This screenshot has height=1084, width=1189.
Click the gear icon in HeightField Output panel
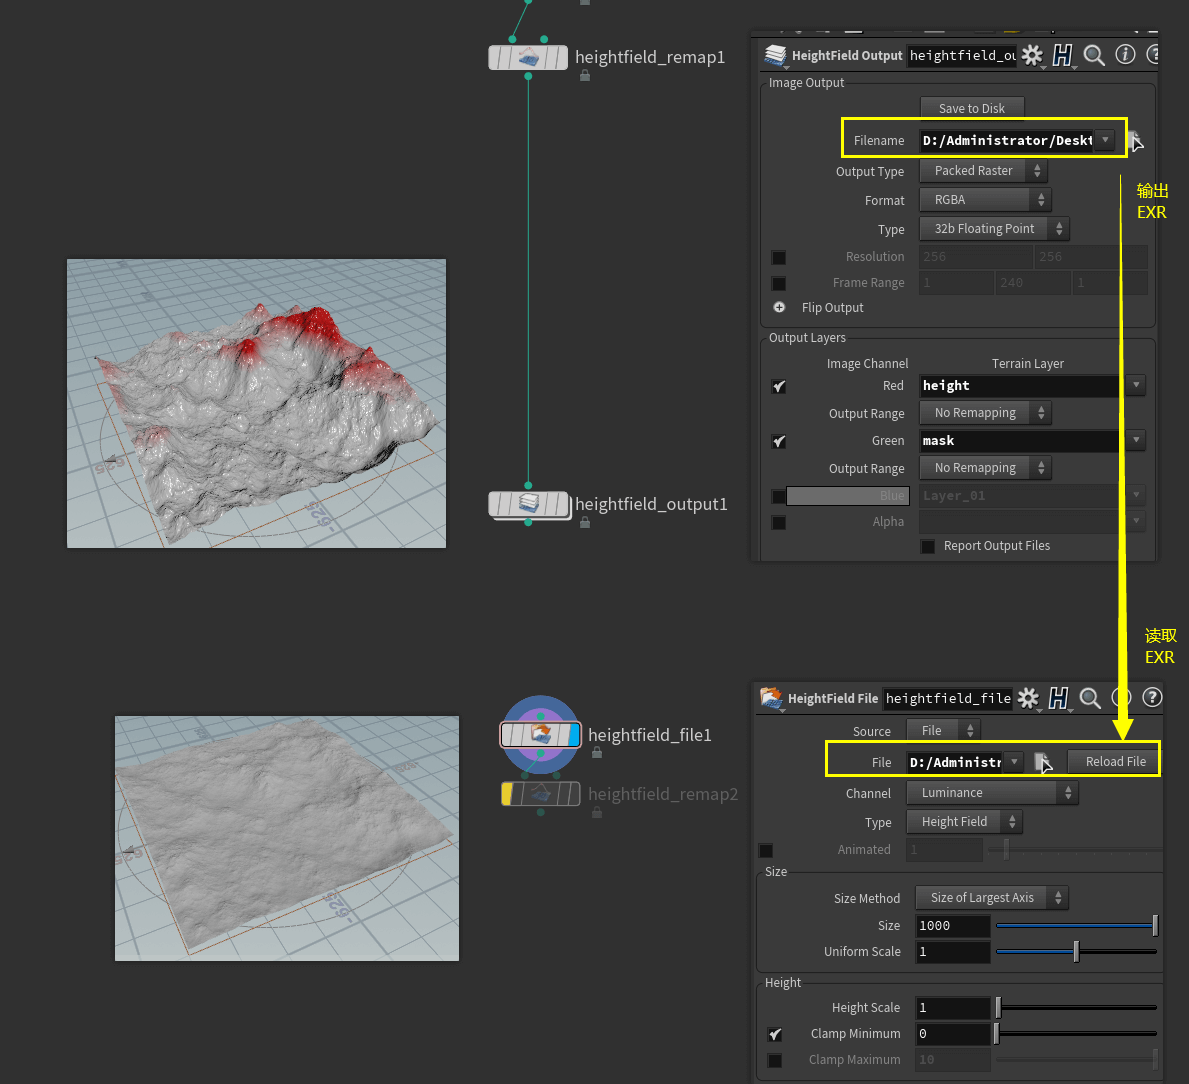click(1032, 55)
